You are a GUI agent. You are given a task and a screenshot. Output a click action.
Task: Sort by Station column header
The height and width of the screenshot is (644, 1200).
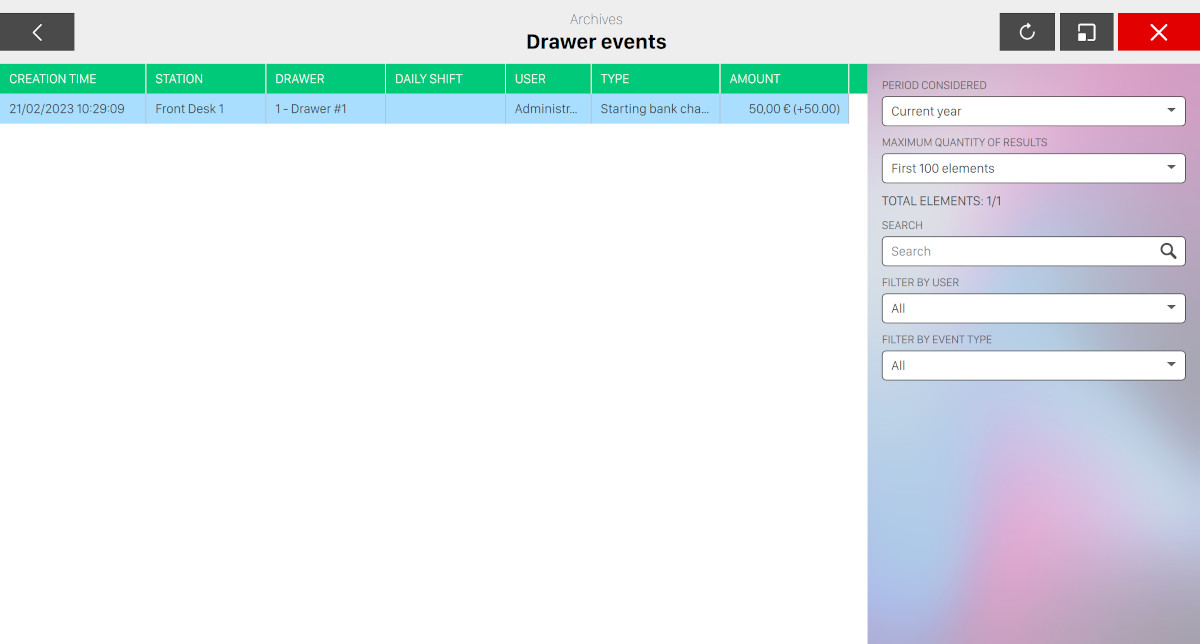point(205,79)
